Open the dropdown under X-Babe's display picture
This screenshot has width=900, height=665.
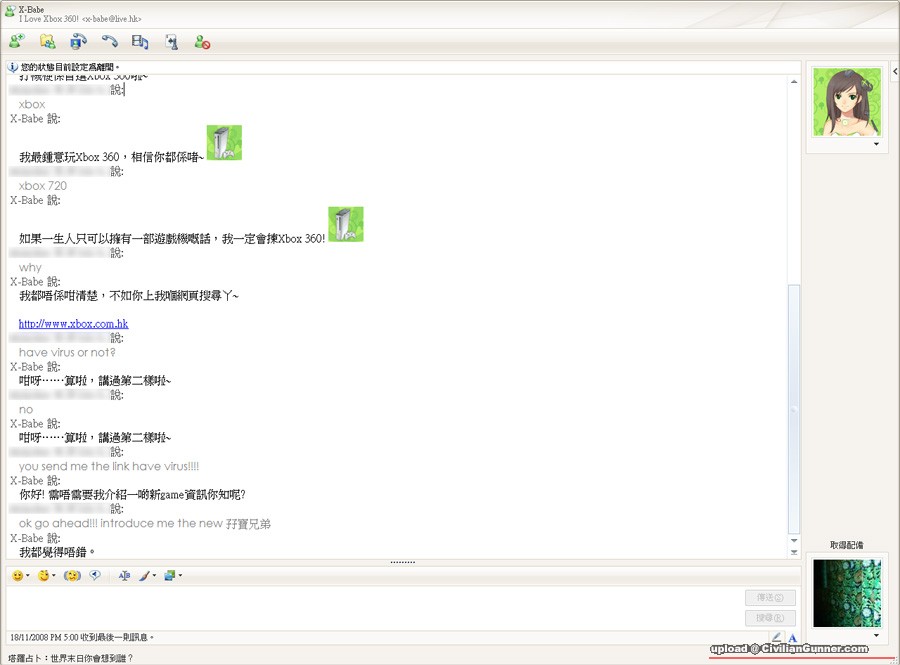(876, 145)
